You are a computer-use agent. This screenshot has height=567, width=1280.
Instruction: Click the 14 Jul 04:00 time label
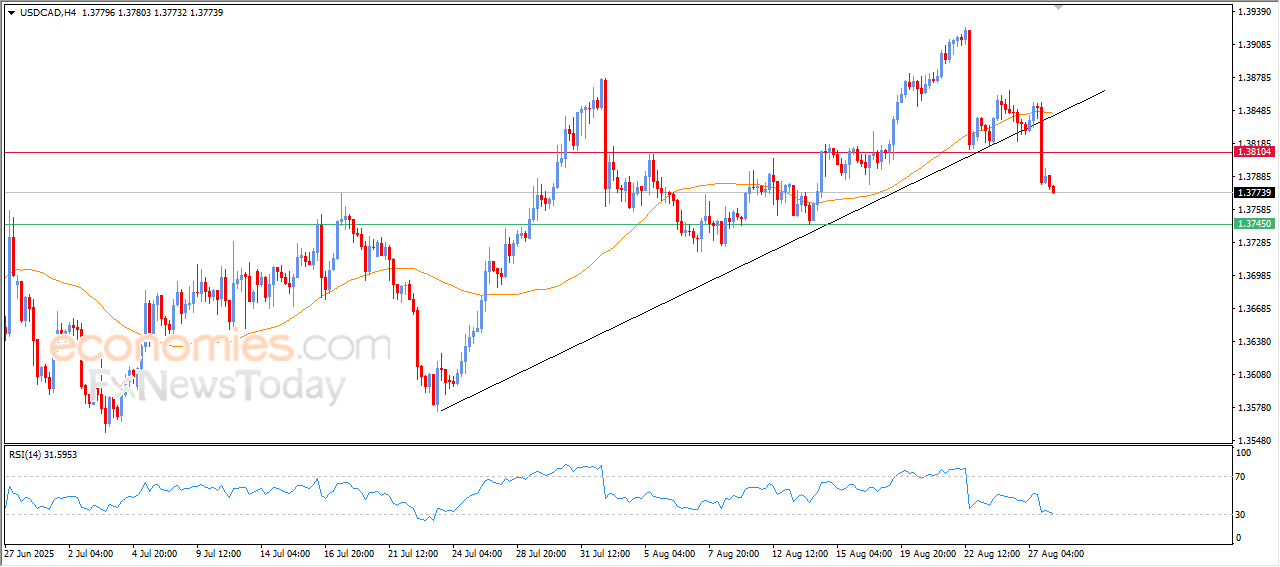click(285, 553)
